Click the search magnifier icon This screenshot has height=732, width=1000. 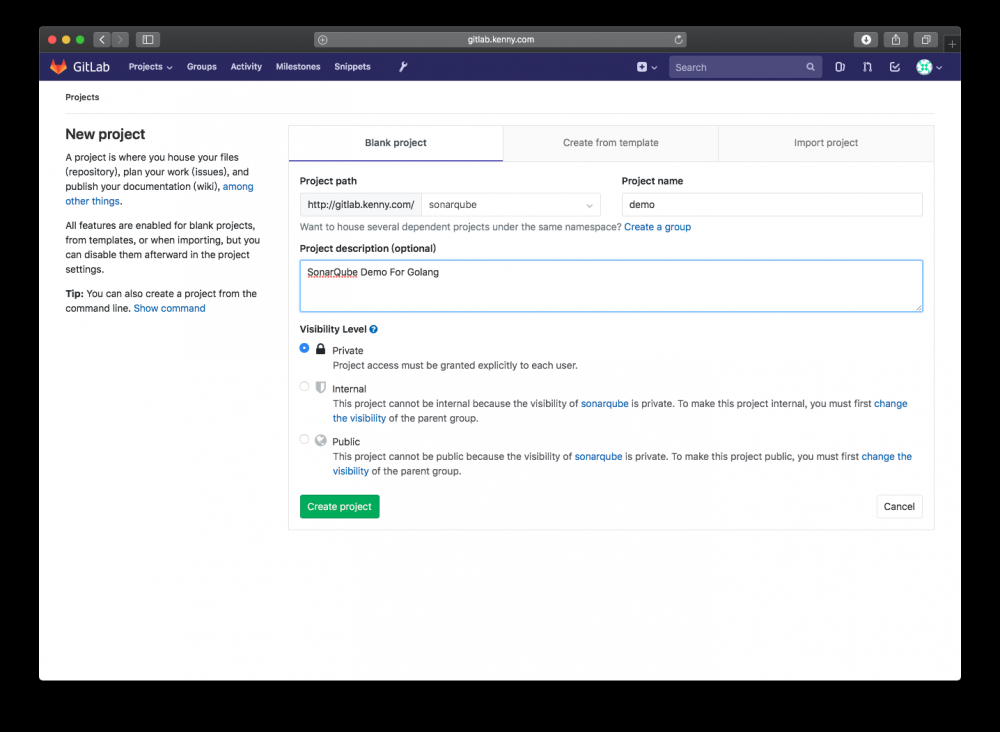(x=810, y=67)
